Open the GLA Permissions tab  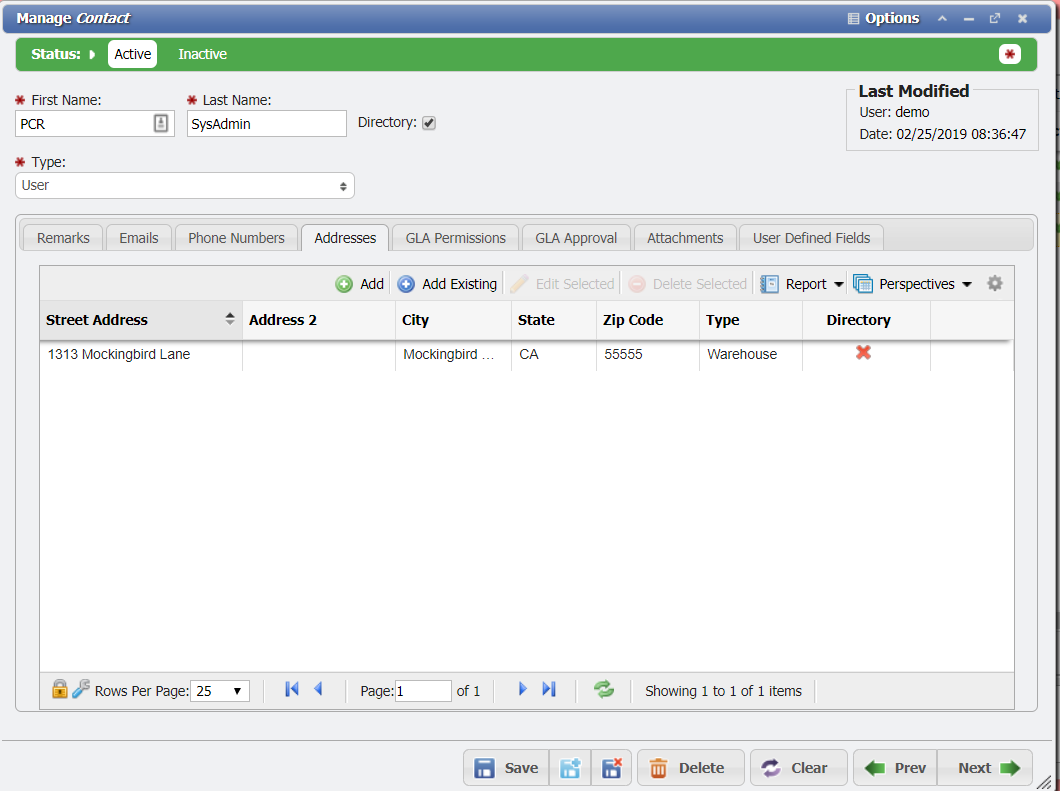coord(455,238)
